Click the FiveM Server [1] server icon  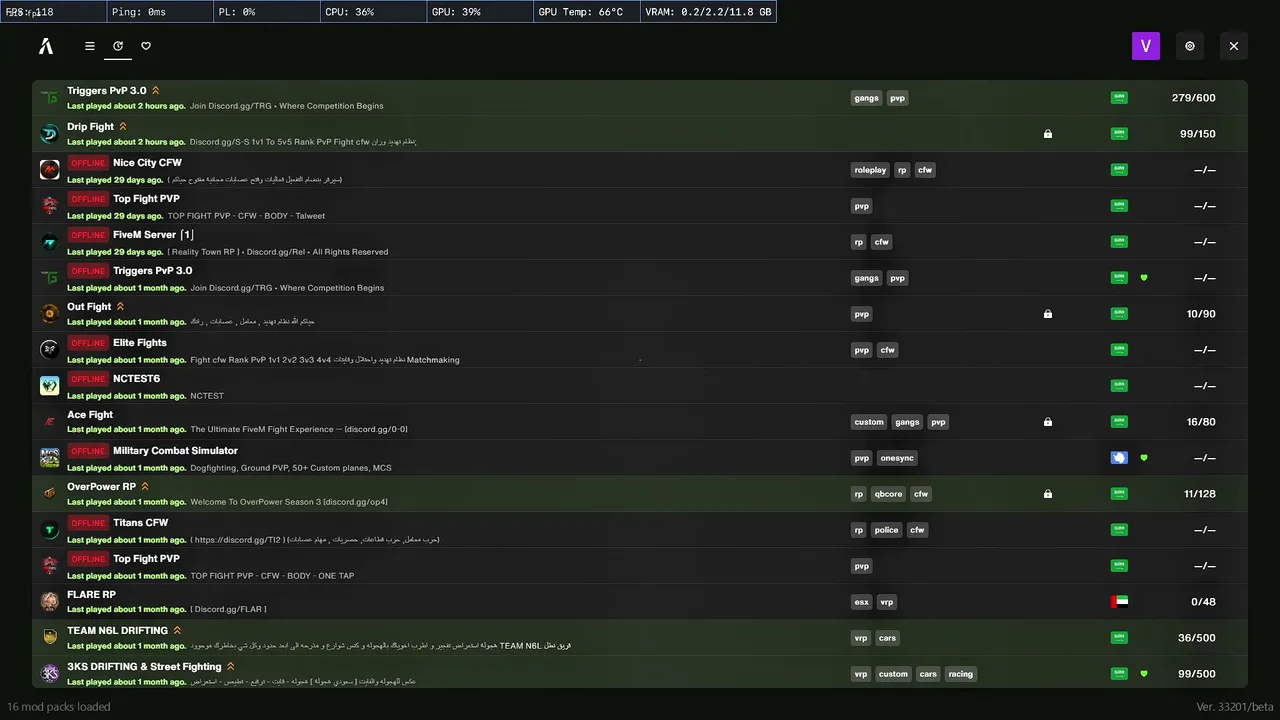point(50,242)
